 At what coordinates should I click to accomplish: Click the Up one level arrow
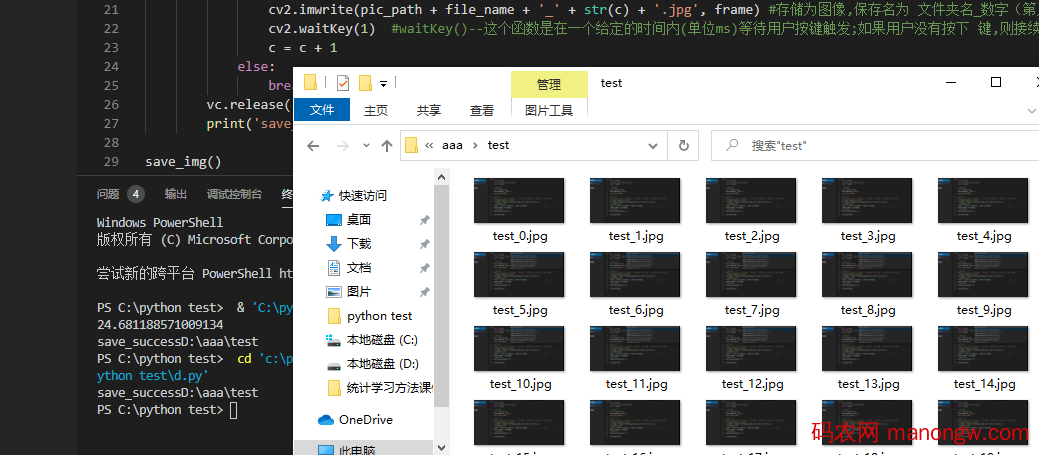(386, 146)
